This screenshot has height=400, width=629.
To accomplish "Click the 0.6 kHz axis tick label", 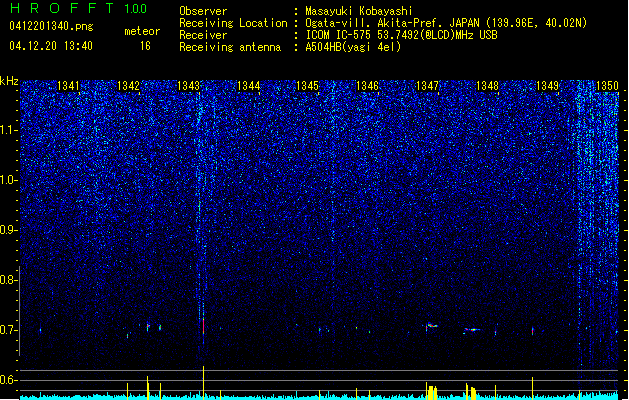I will click(x=8, y=380).
